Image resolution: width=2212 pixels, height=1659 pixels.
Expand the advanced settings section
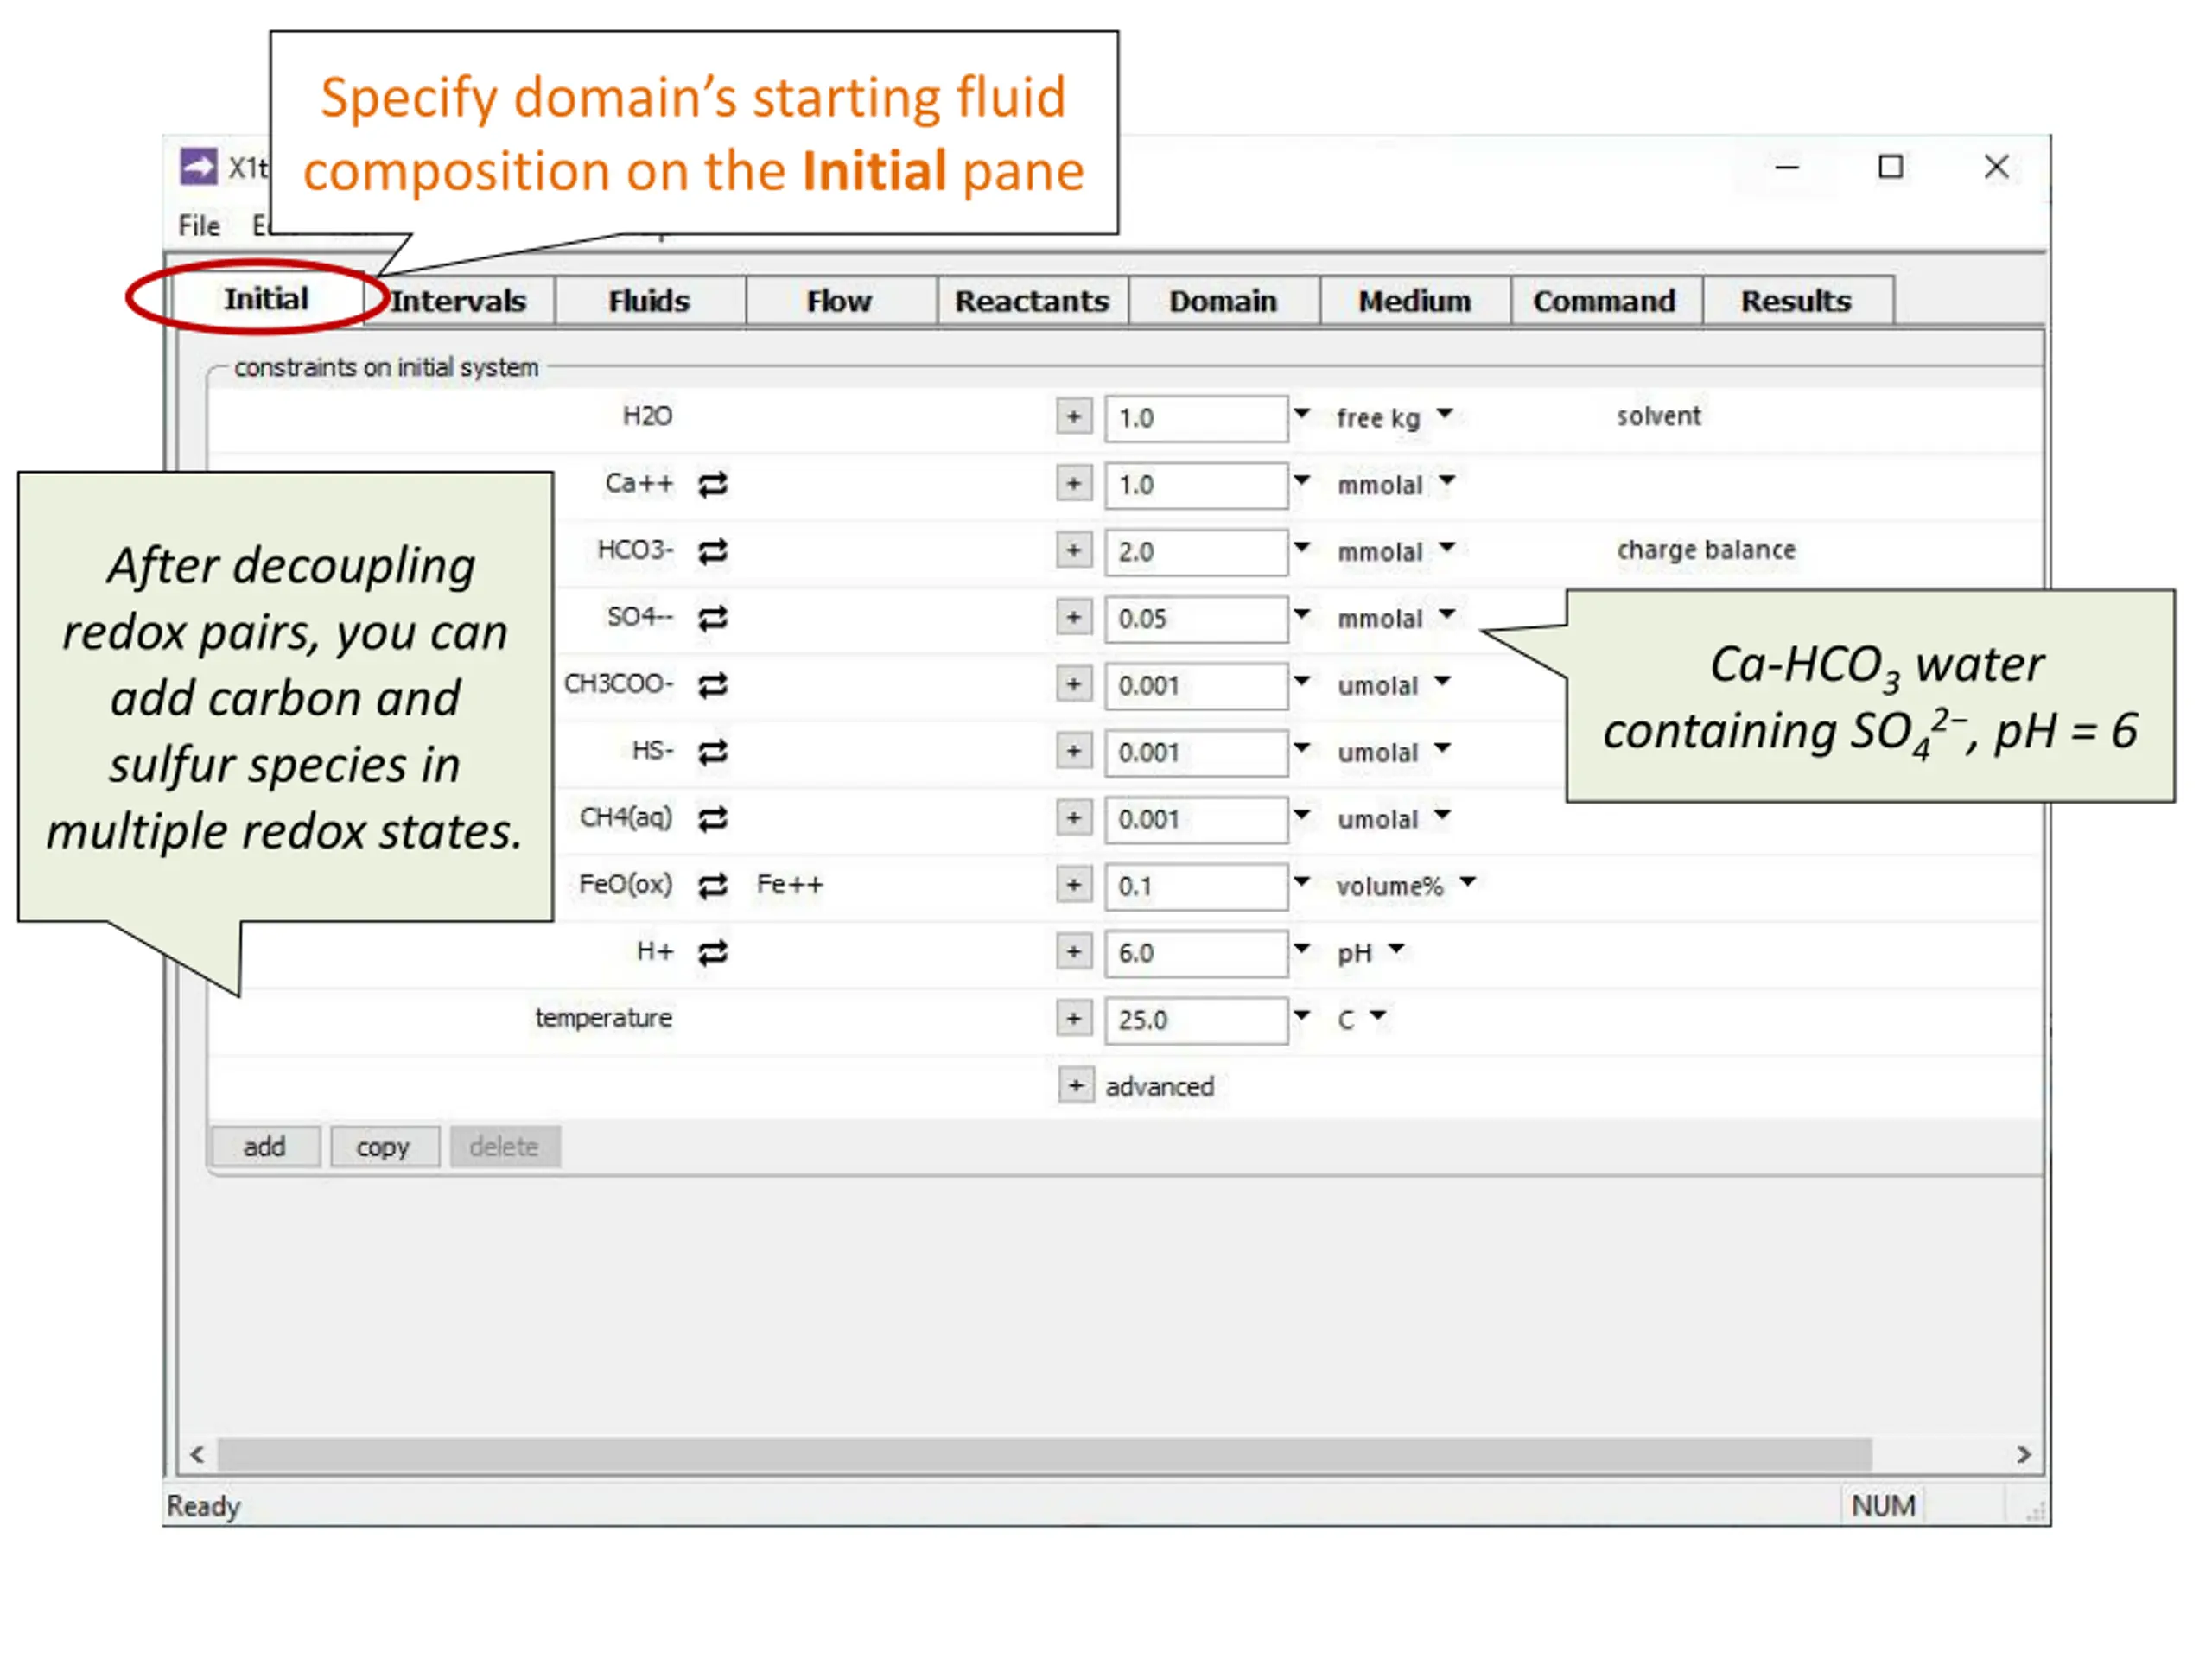click(1075, 1086)
